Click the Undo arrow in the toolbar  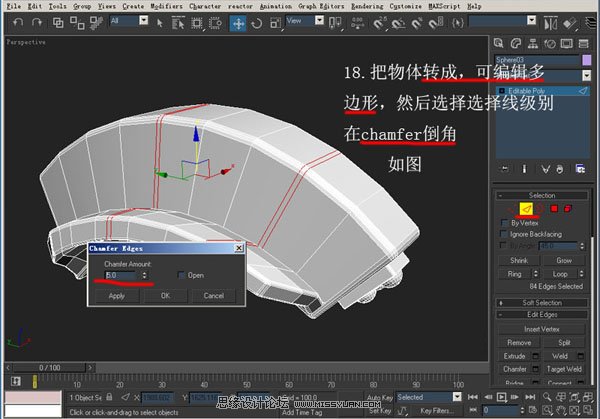(x=18, y=23)
